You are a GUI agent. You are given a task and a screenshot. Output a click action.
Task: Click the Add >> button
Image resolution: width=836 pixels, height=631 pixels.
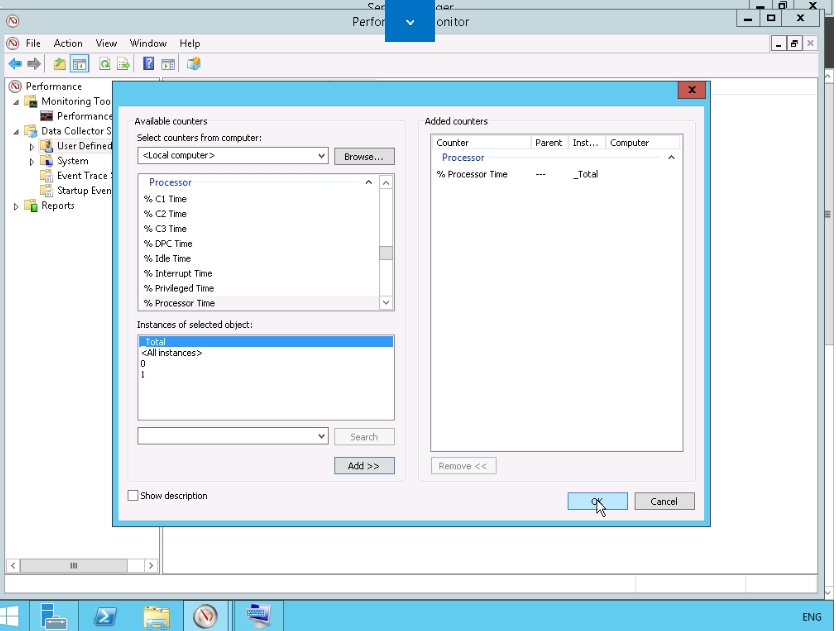[364, 466]
